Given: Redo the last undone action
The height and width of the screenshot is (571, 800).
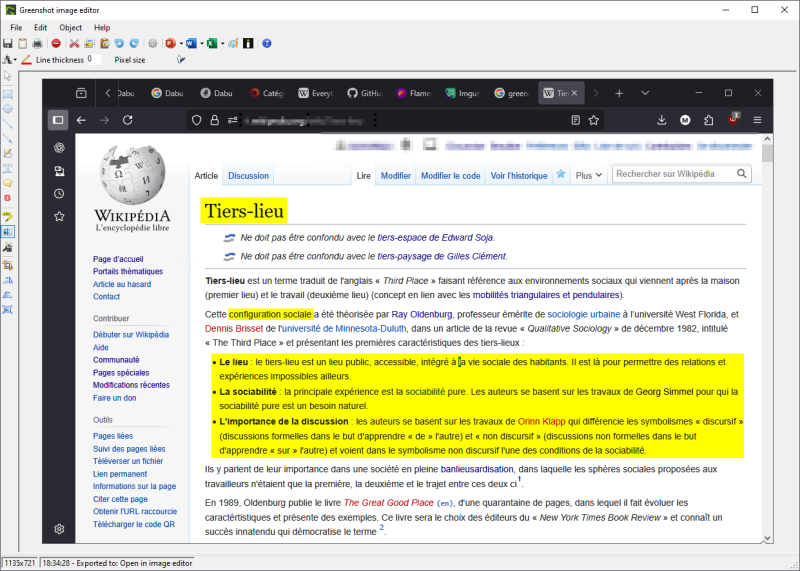Looking at the screenshot, I should click(x=134, y=43).
